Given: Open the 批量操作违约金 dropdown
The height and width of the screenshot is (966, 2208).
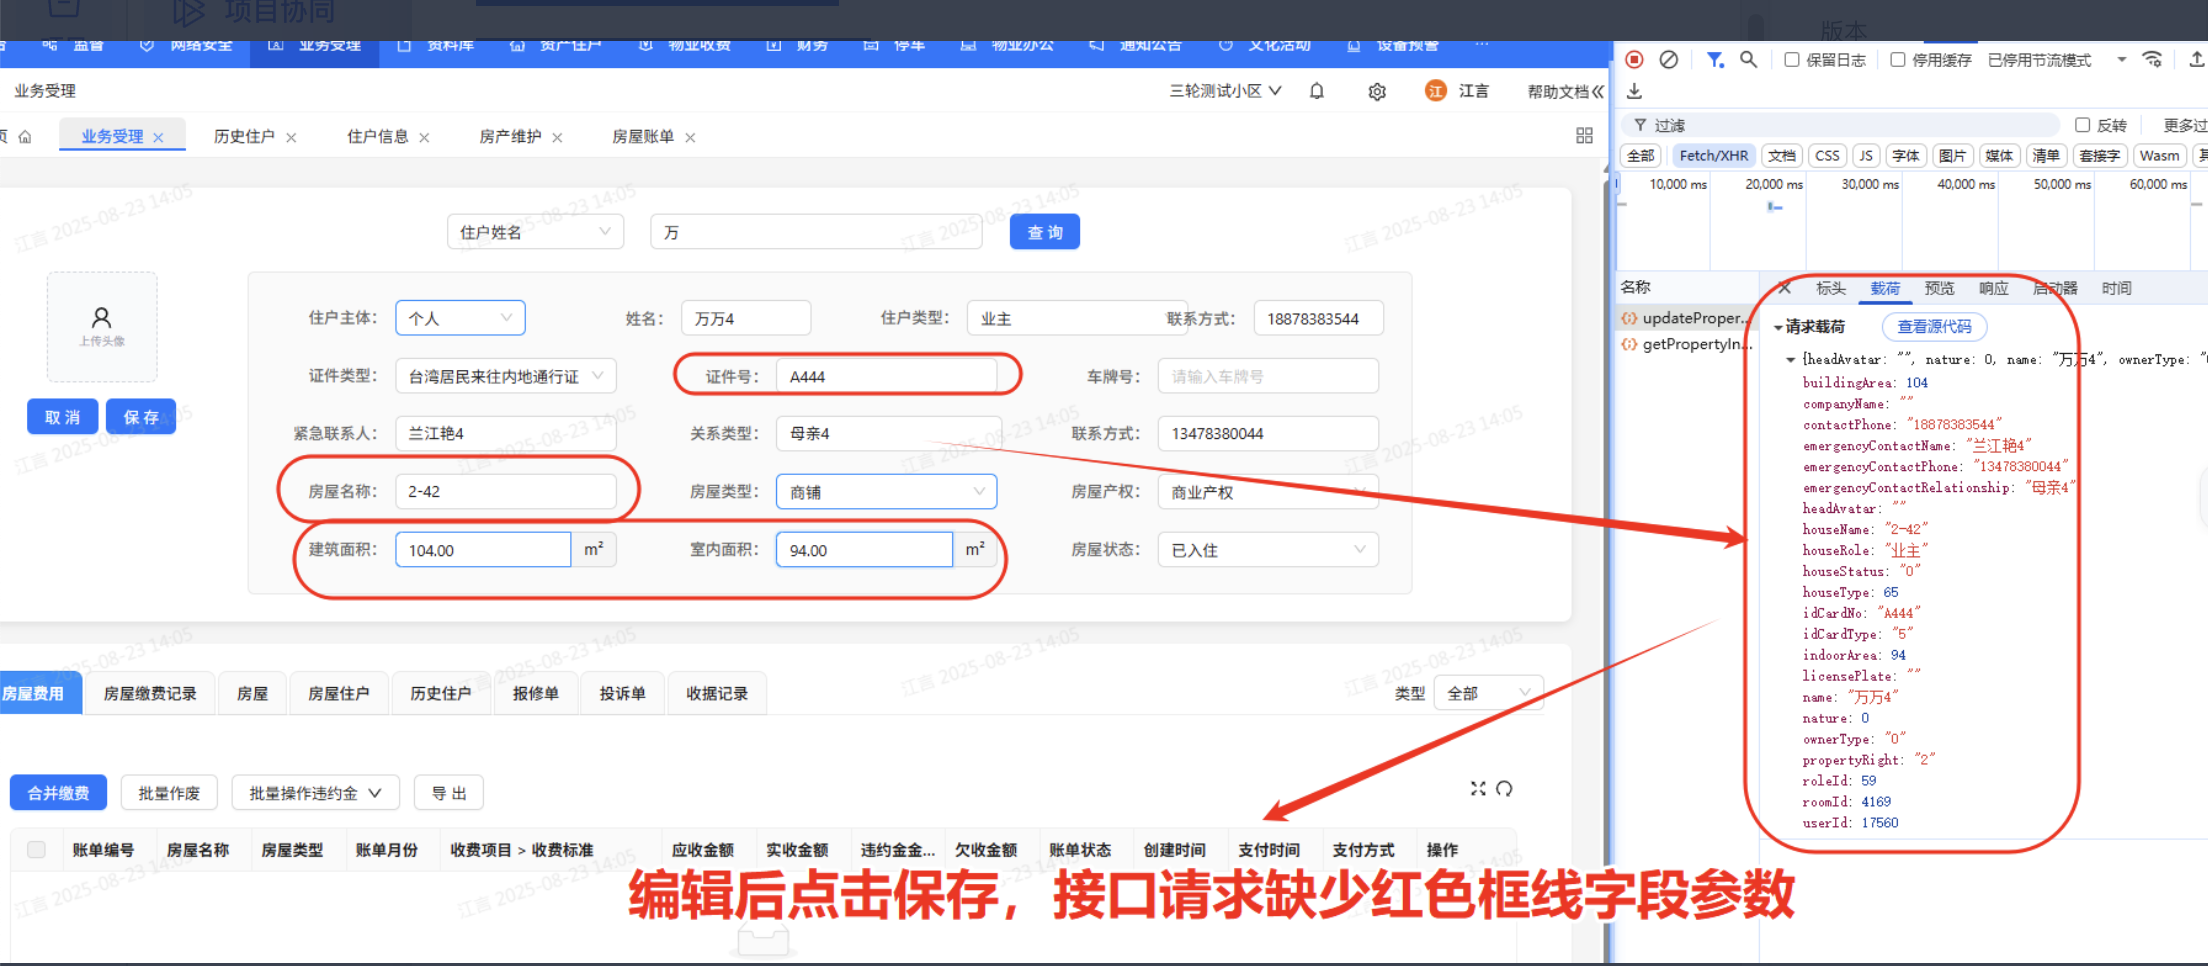Looking at the screenshot, I should click(315, 793).
